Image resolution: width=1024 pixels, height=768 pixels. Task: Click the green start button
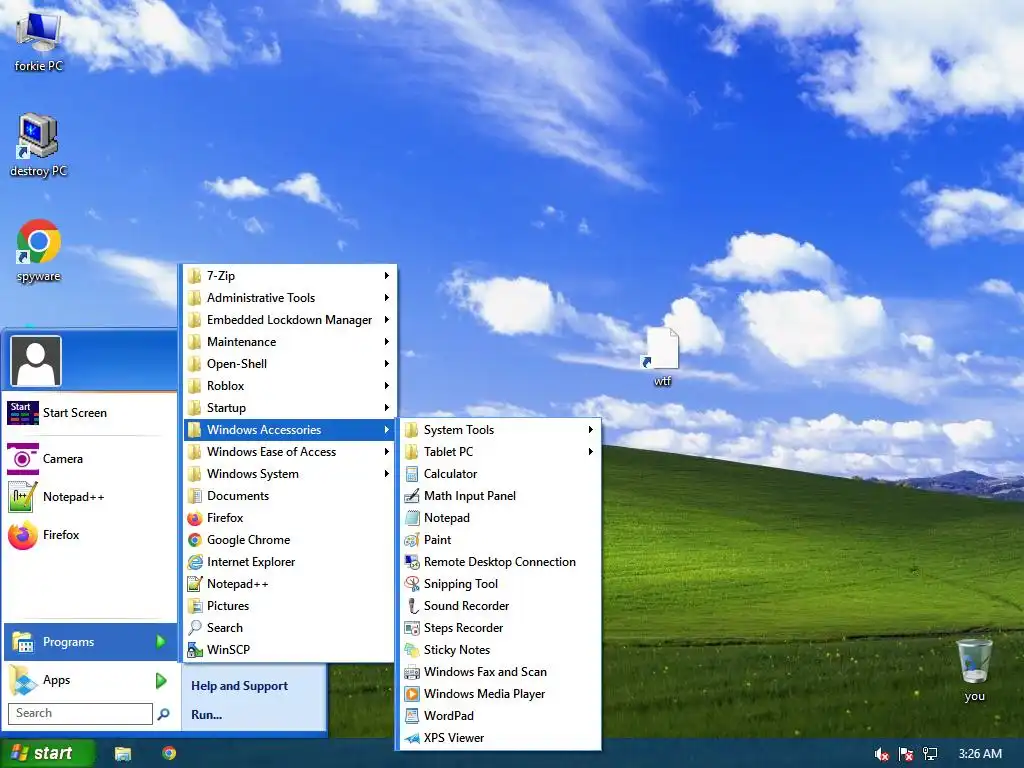click(48, 753)
